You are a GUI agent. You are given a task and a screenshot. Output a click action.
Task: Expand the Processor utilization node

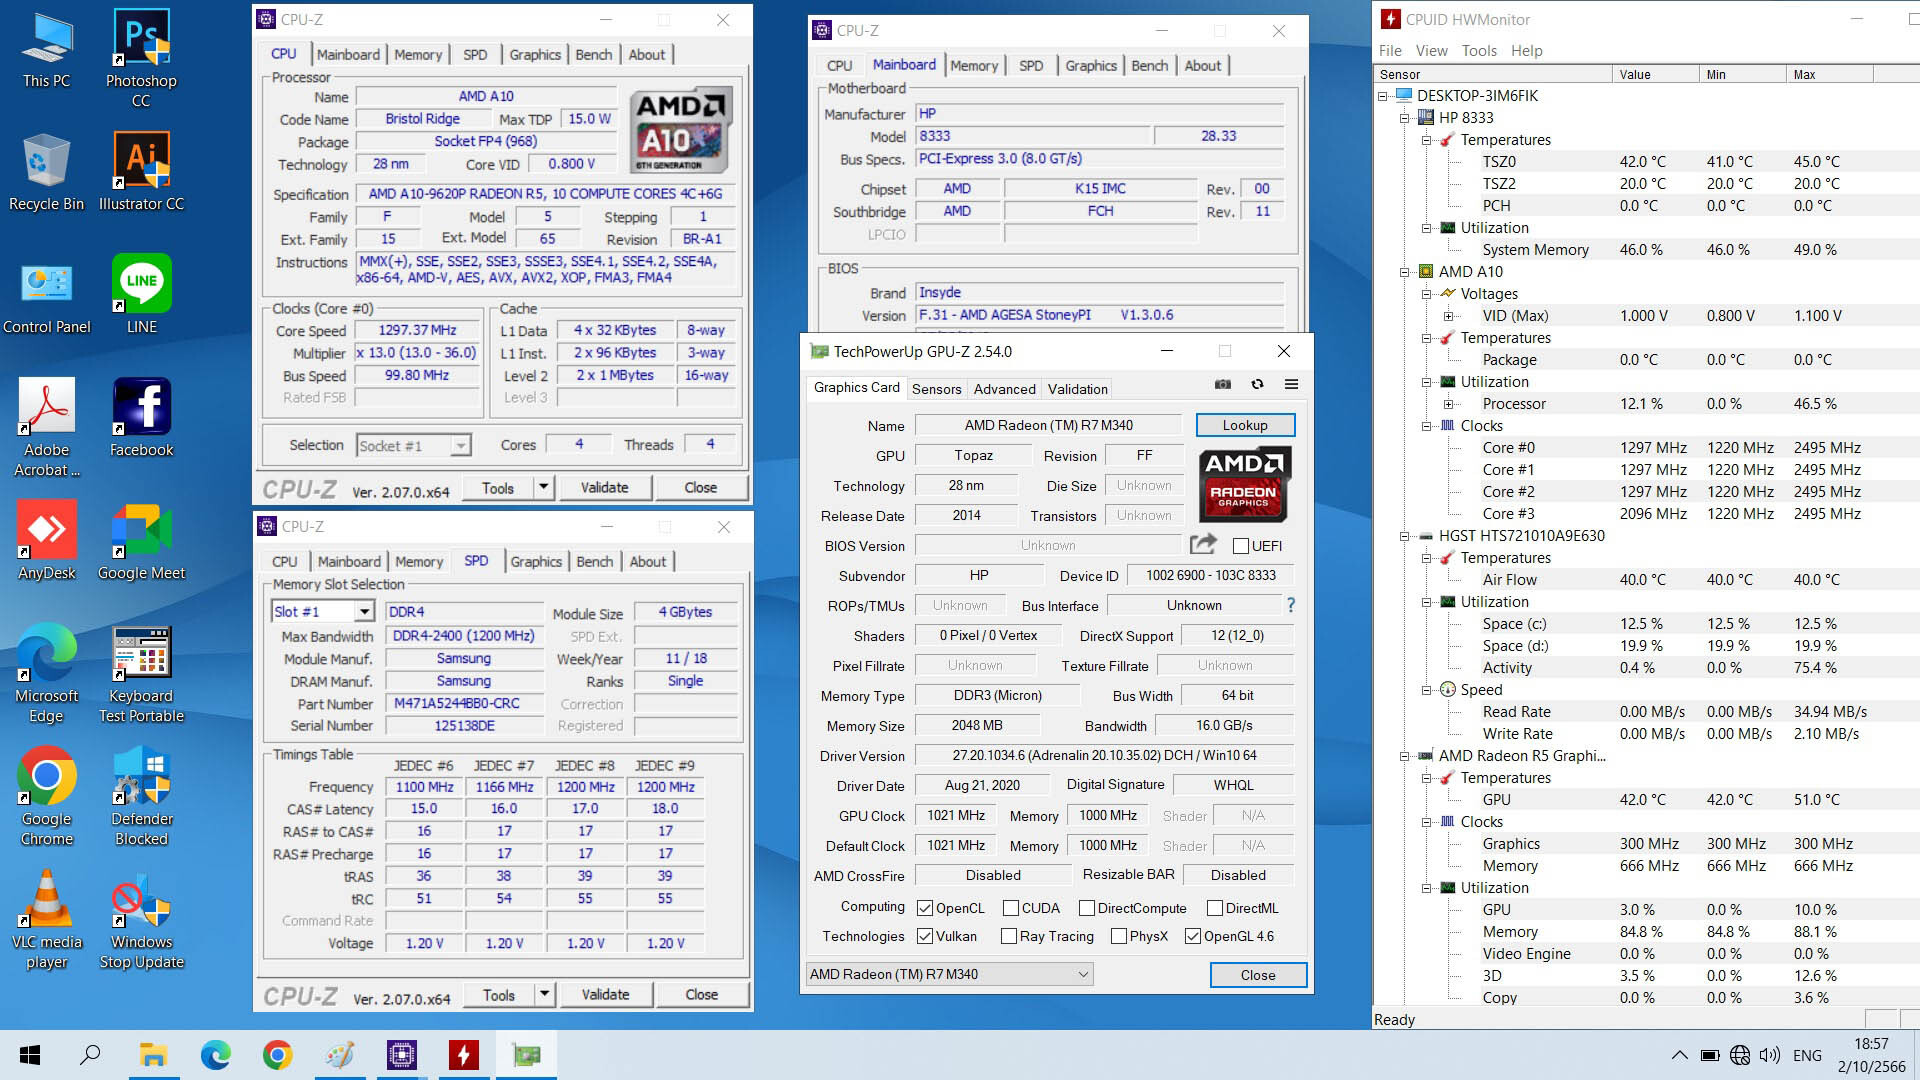click(1448, 404)
